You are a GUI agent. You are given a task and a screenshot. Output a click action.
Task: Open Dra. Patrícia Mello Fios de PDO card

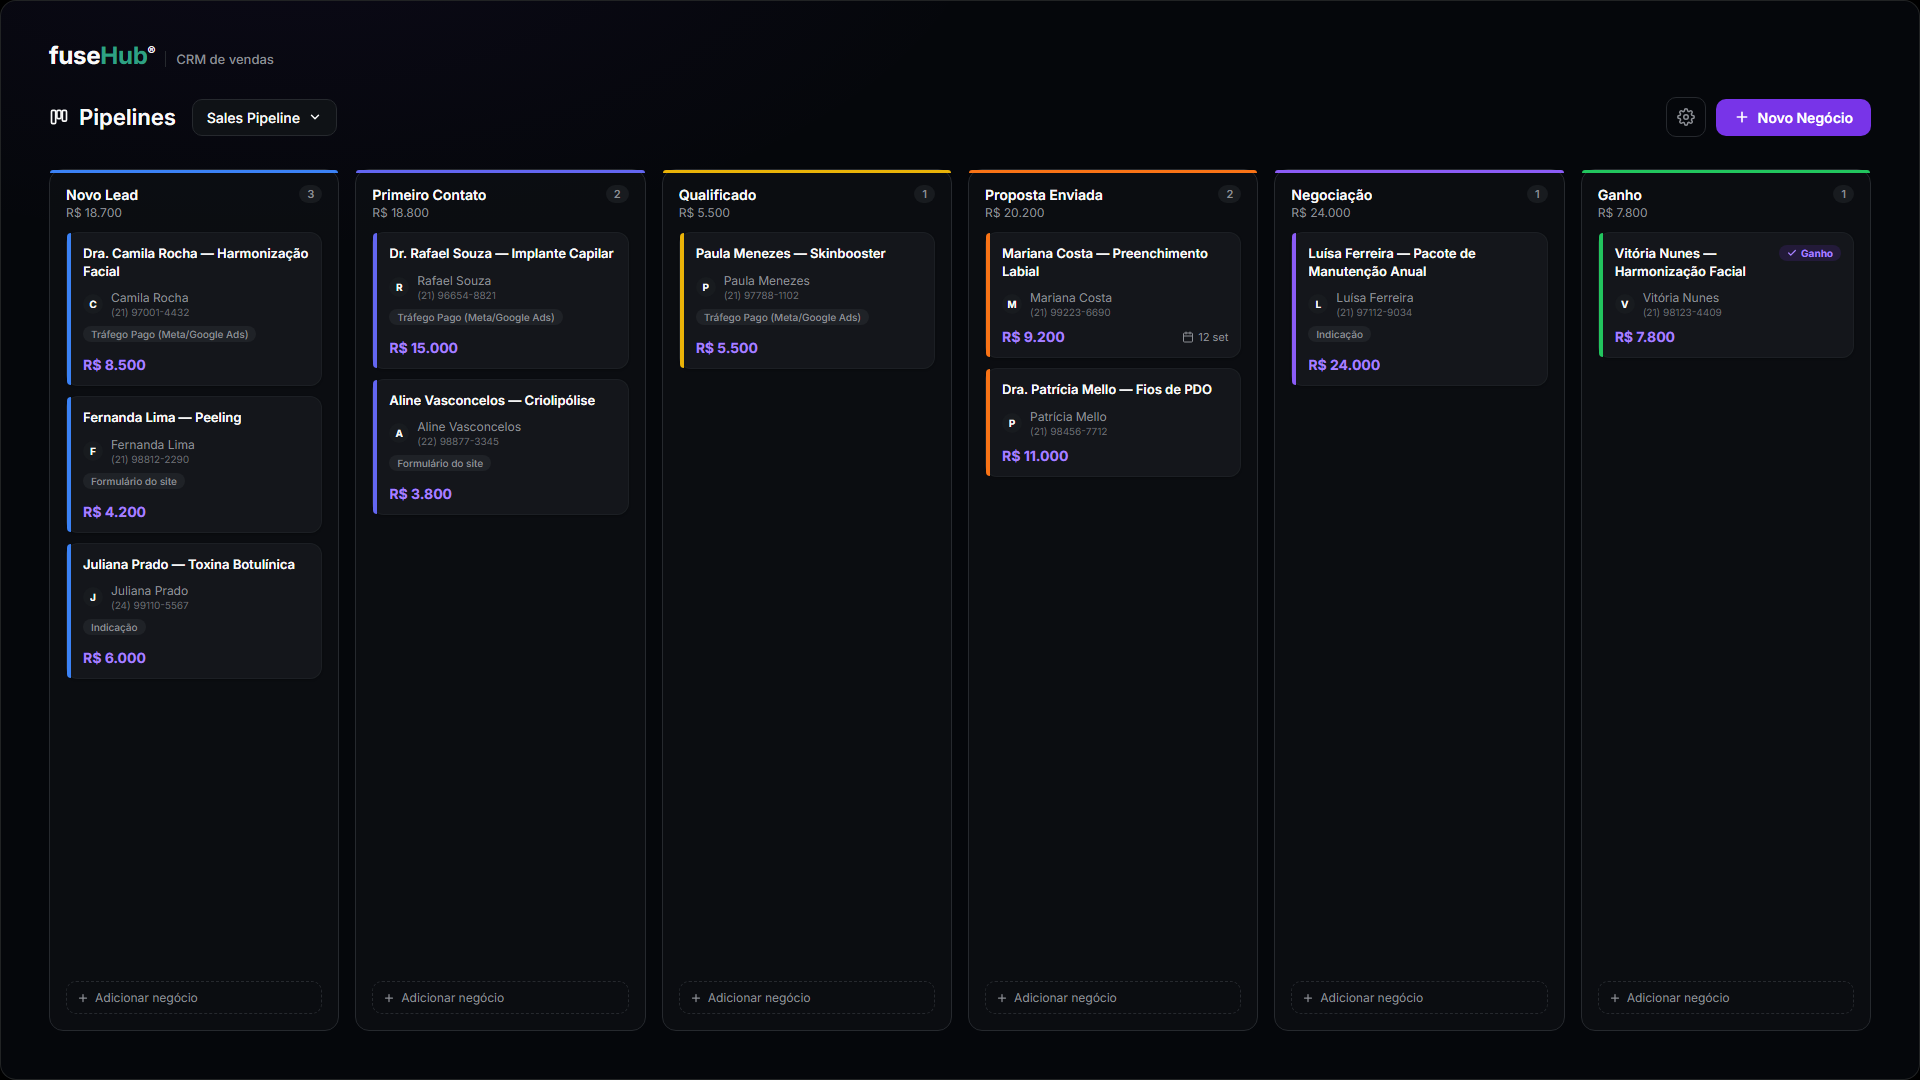[x=1113, y=422]
